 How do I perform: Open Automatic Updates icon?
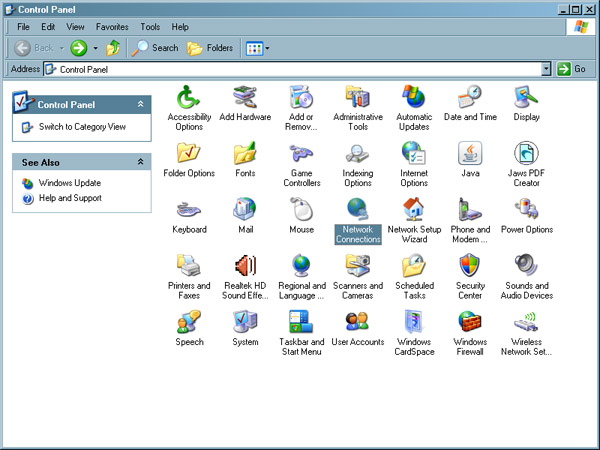414,108
